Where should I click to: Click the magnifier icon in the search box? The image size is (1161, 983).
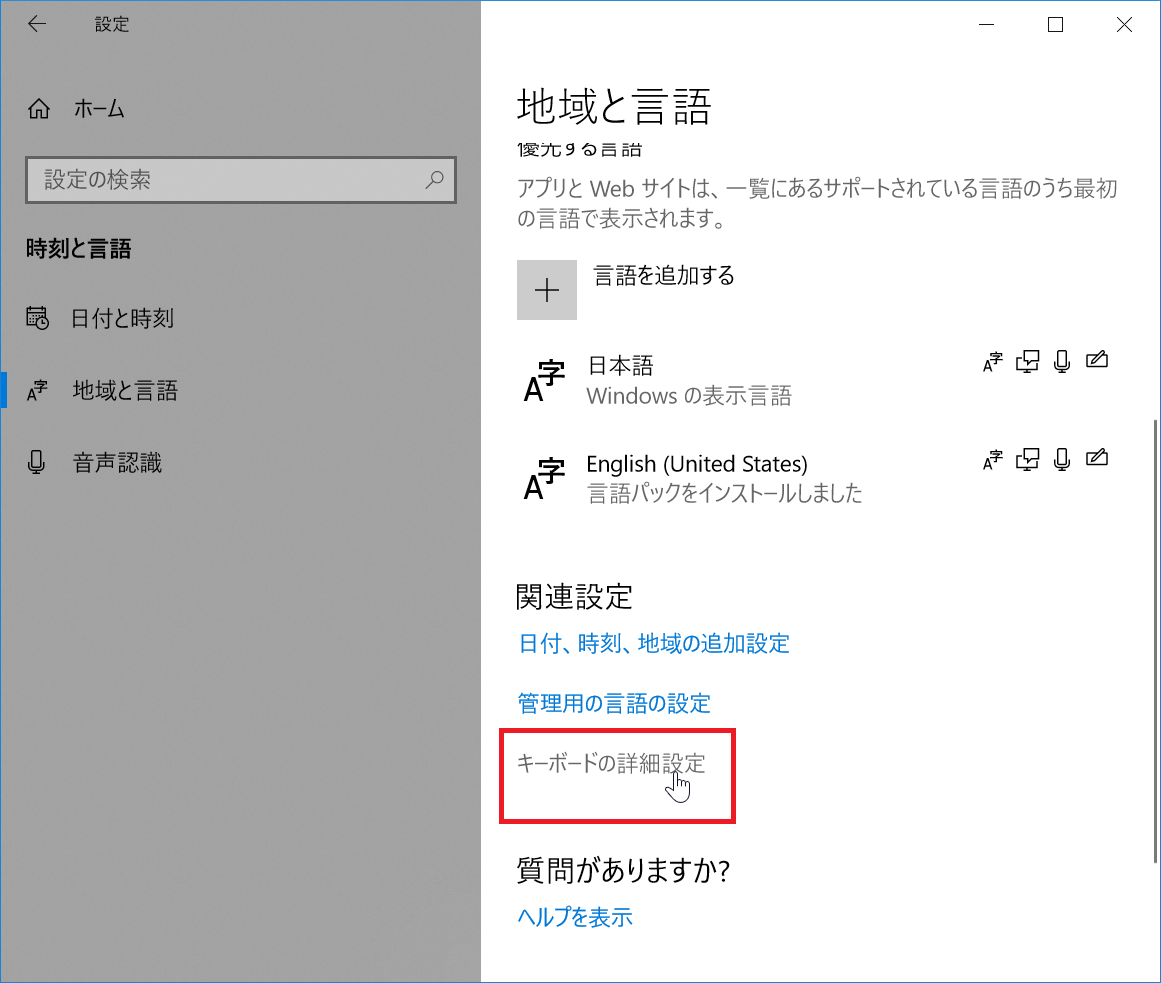[434, 180]
